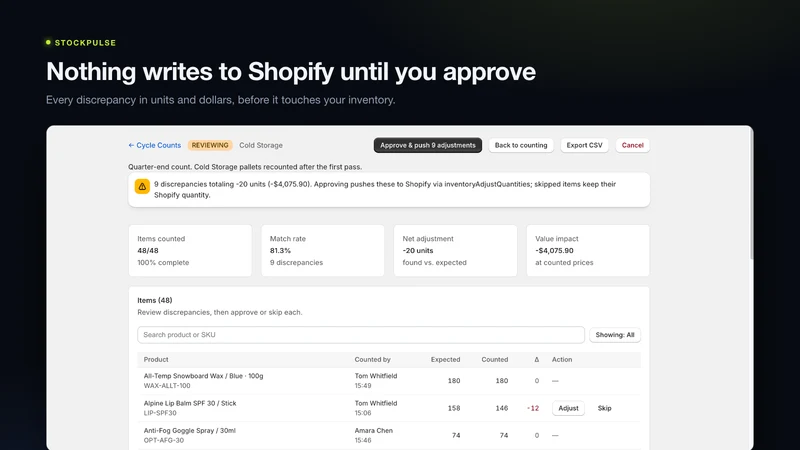This screenshot has width=800, height=450.
Task: Click the STOCKPULSE brand label
Action: 85,43
